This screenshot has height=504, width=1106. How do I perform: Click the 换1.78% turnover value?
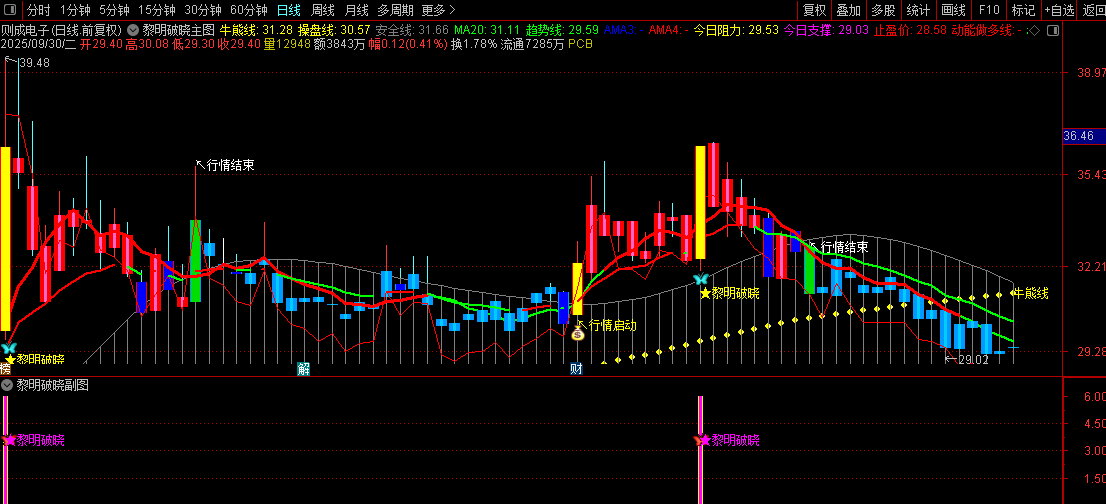click(474, 44)
